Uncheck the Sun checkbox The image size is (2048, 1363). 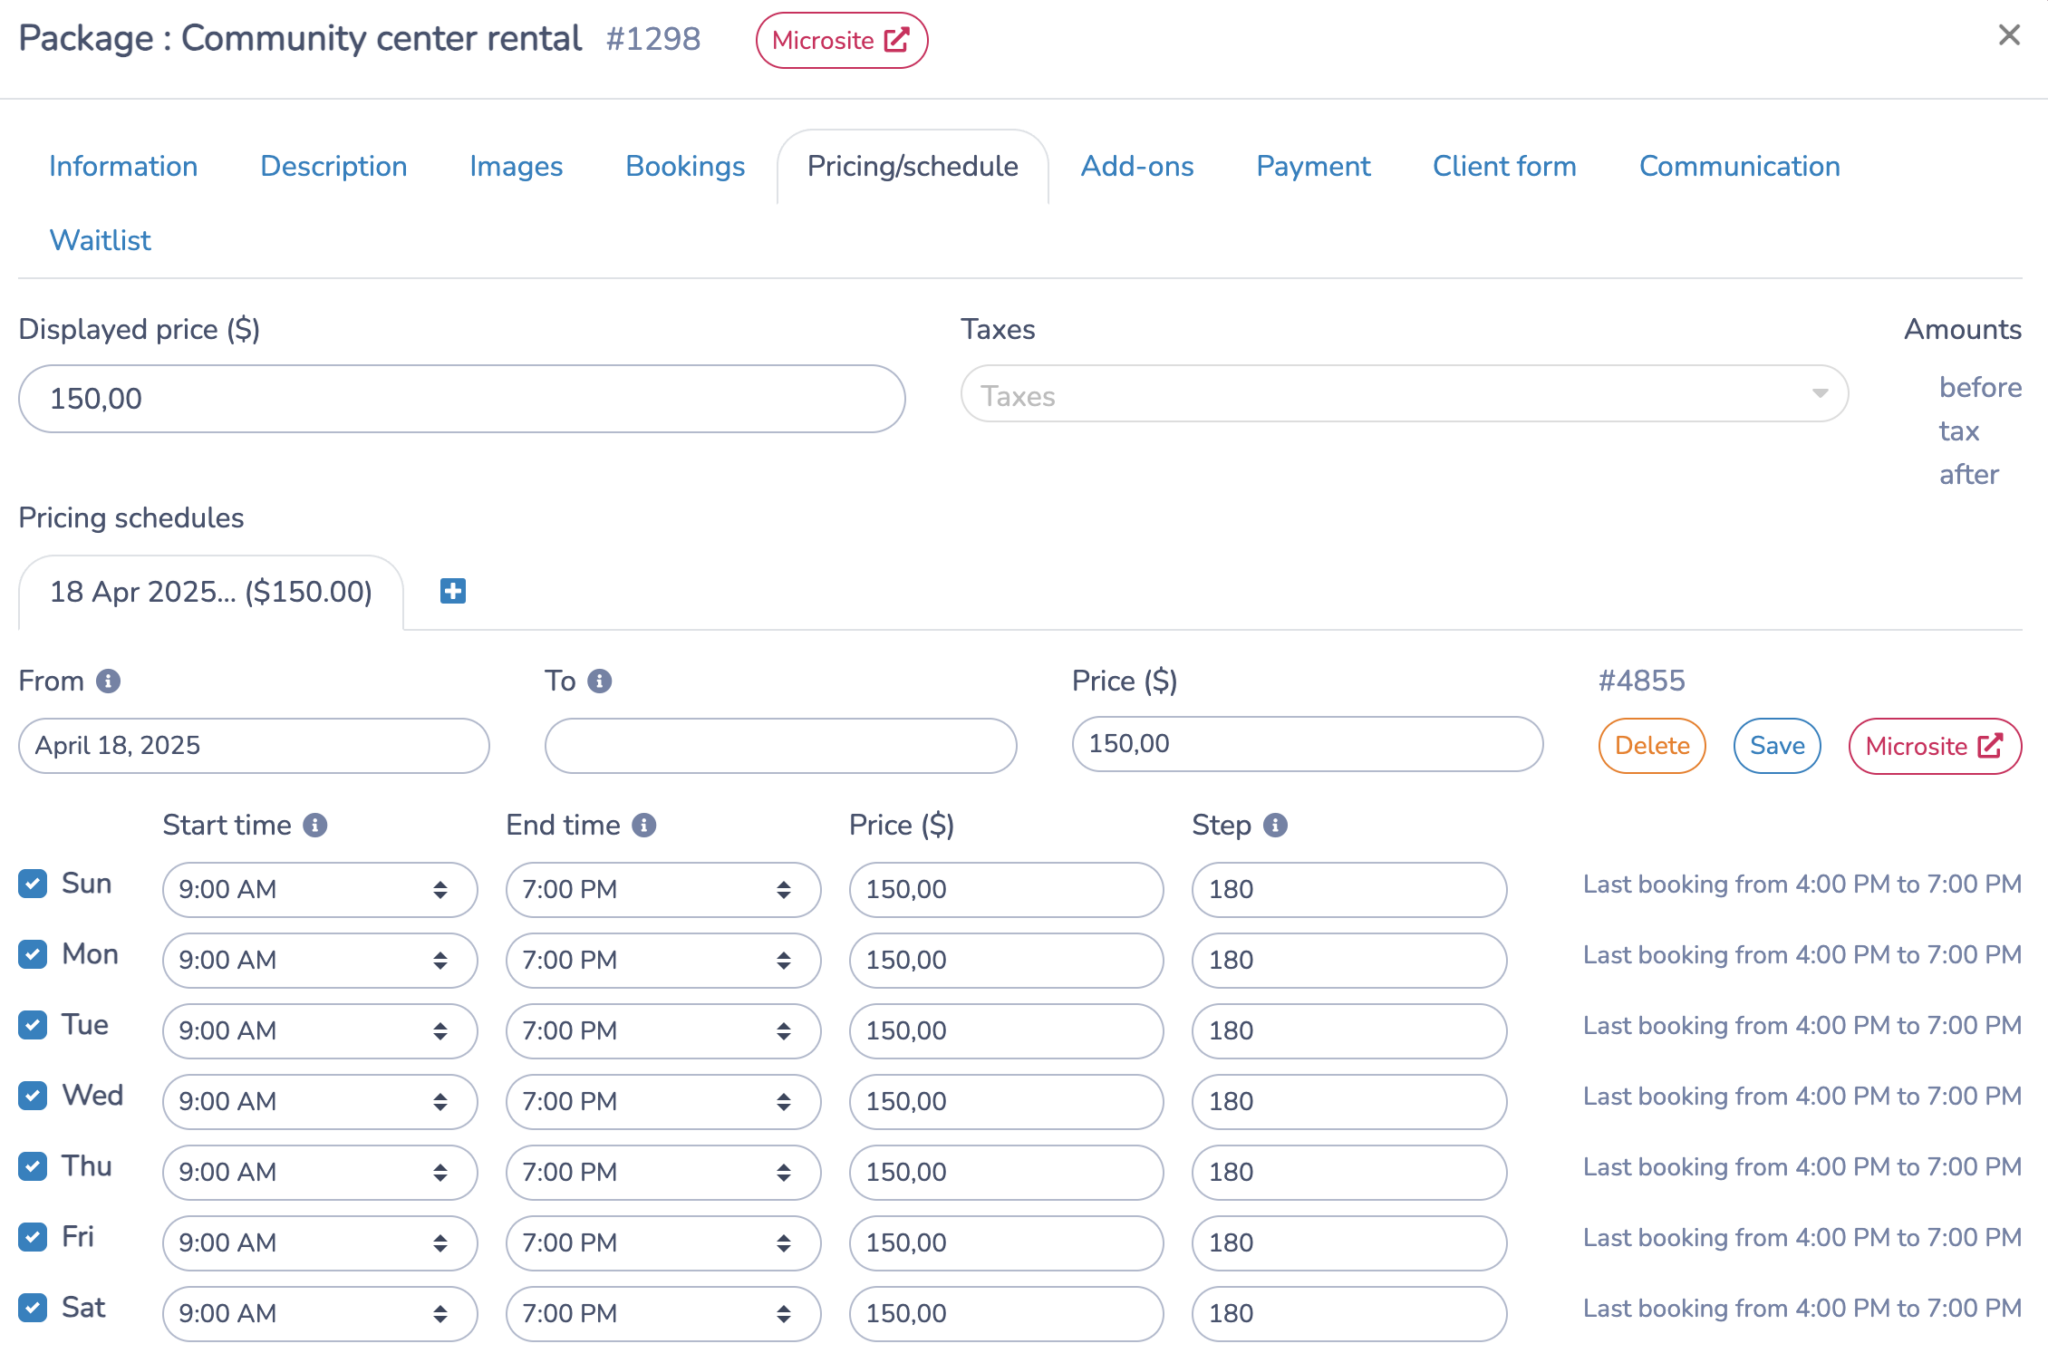pyautogui.click(x=33, y=884)
